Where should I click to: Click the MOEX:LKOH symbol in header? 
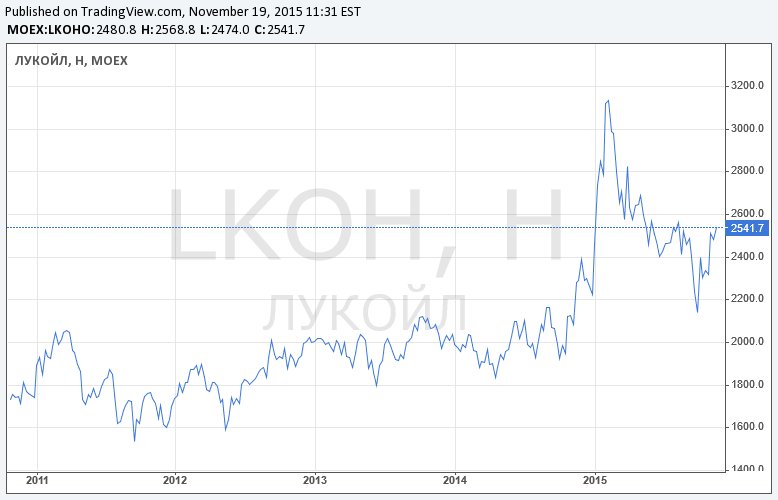pos(46,30)
